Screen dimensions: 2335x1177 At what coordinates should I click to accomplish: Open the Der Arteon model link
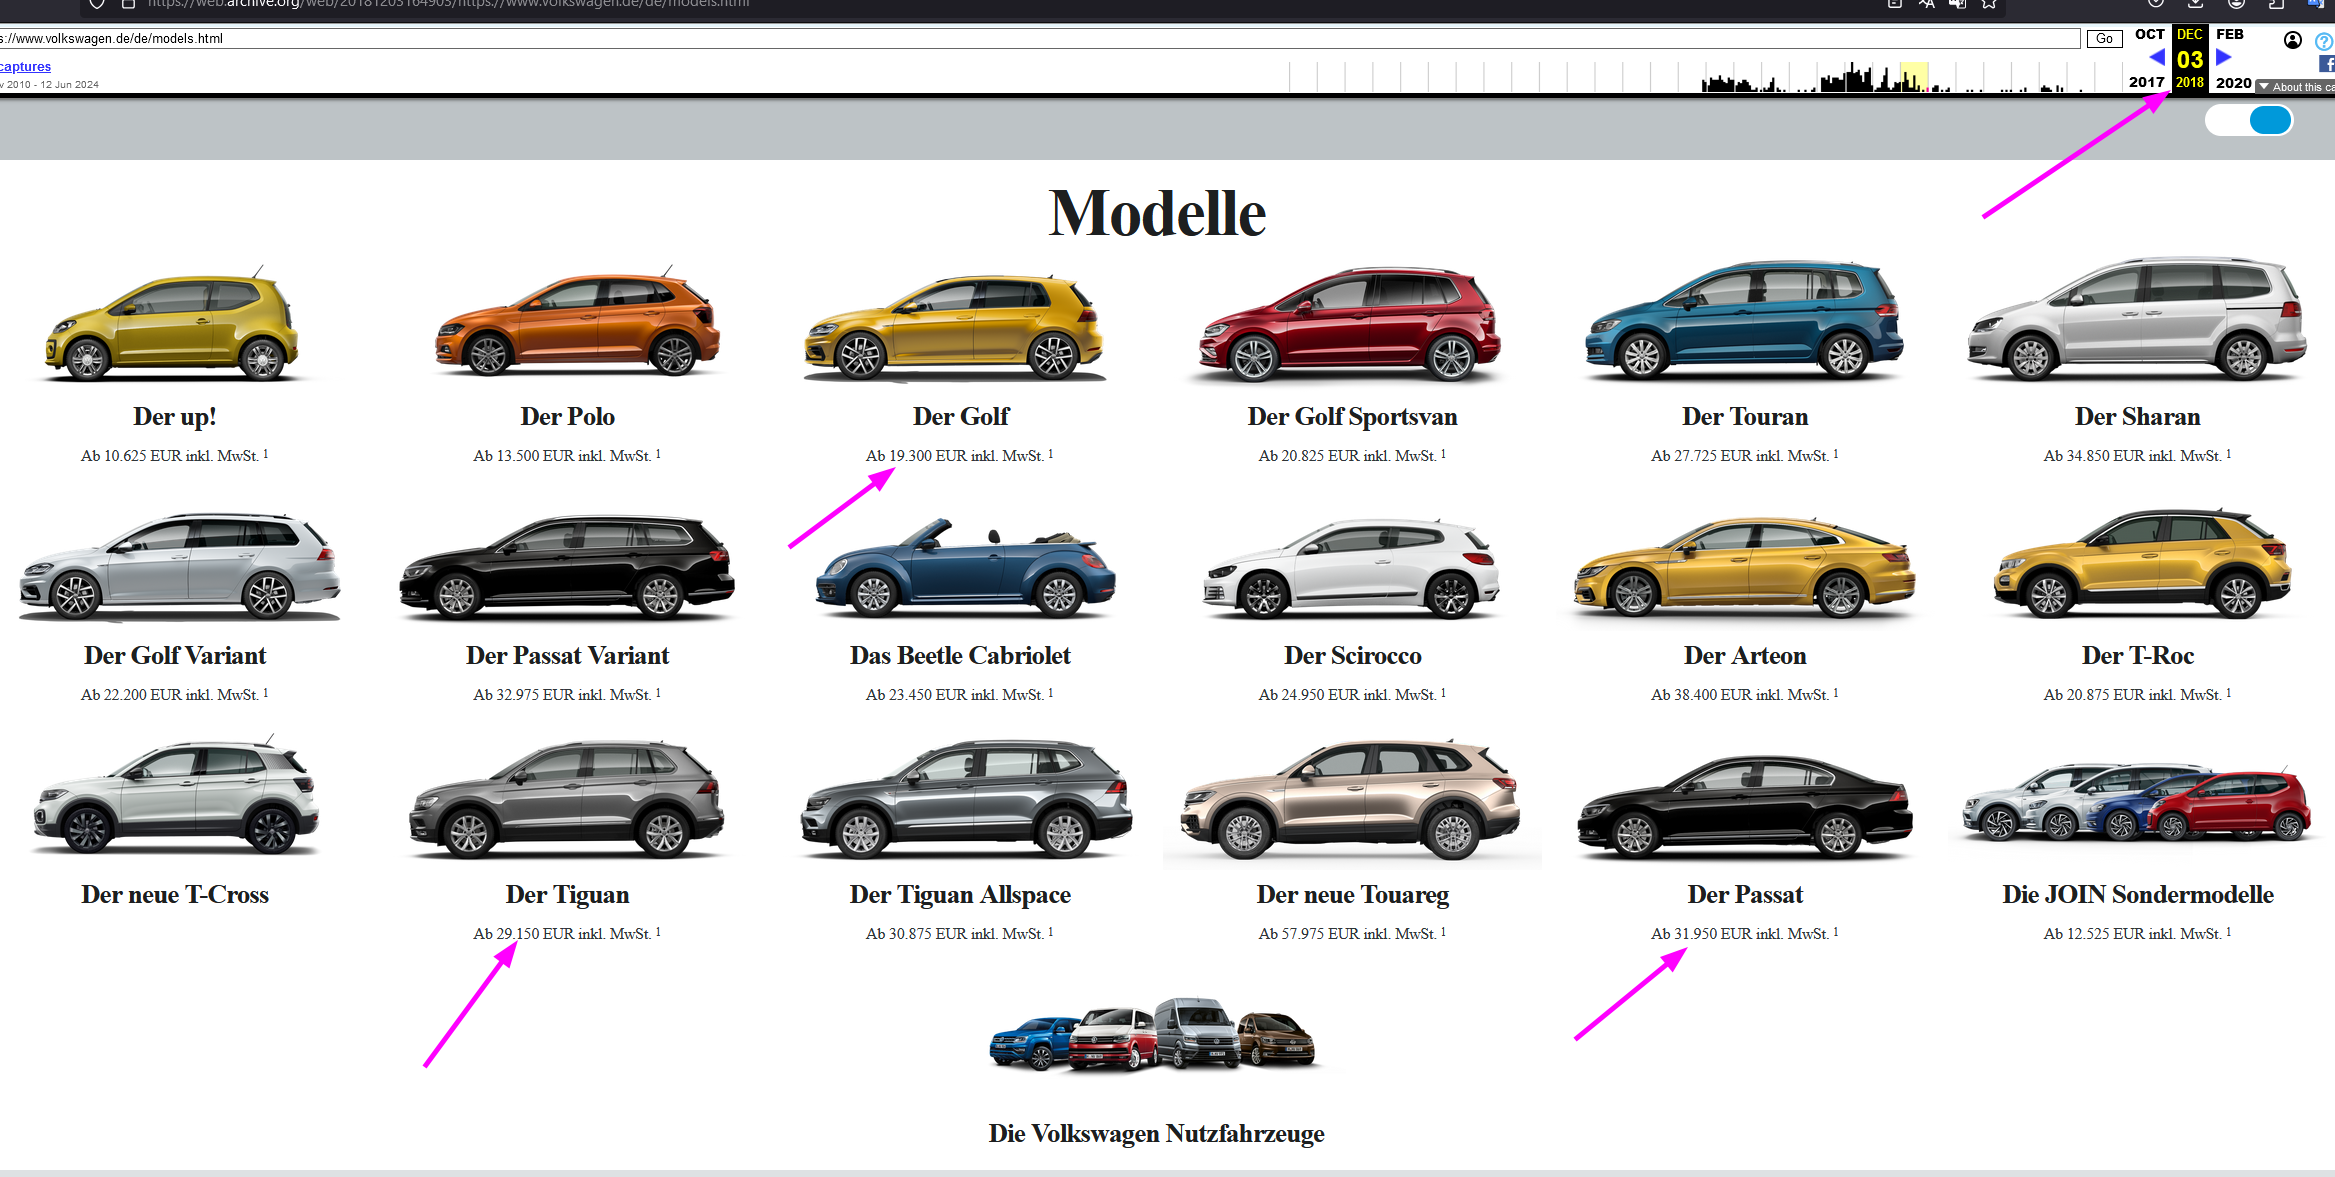(x=1745, y=656)
